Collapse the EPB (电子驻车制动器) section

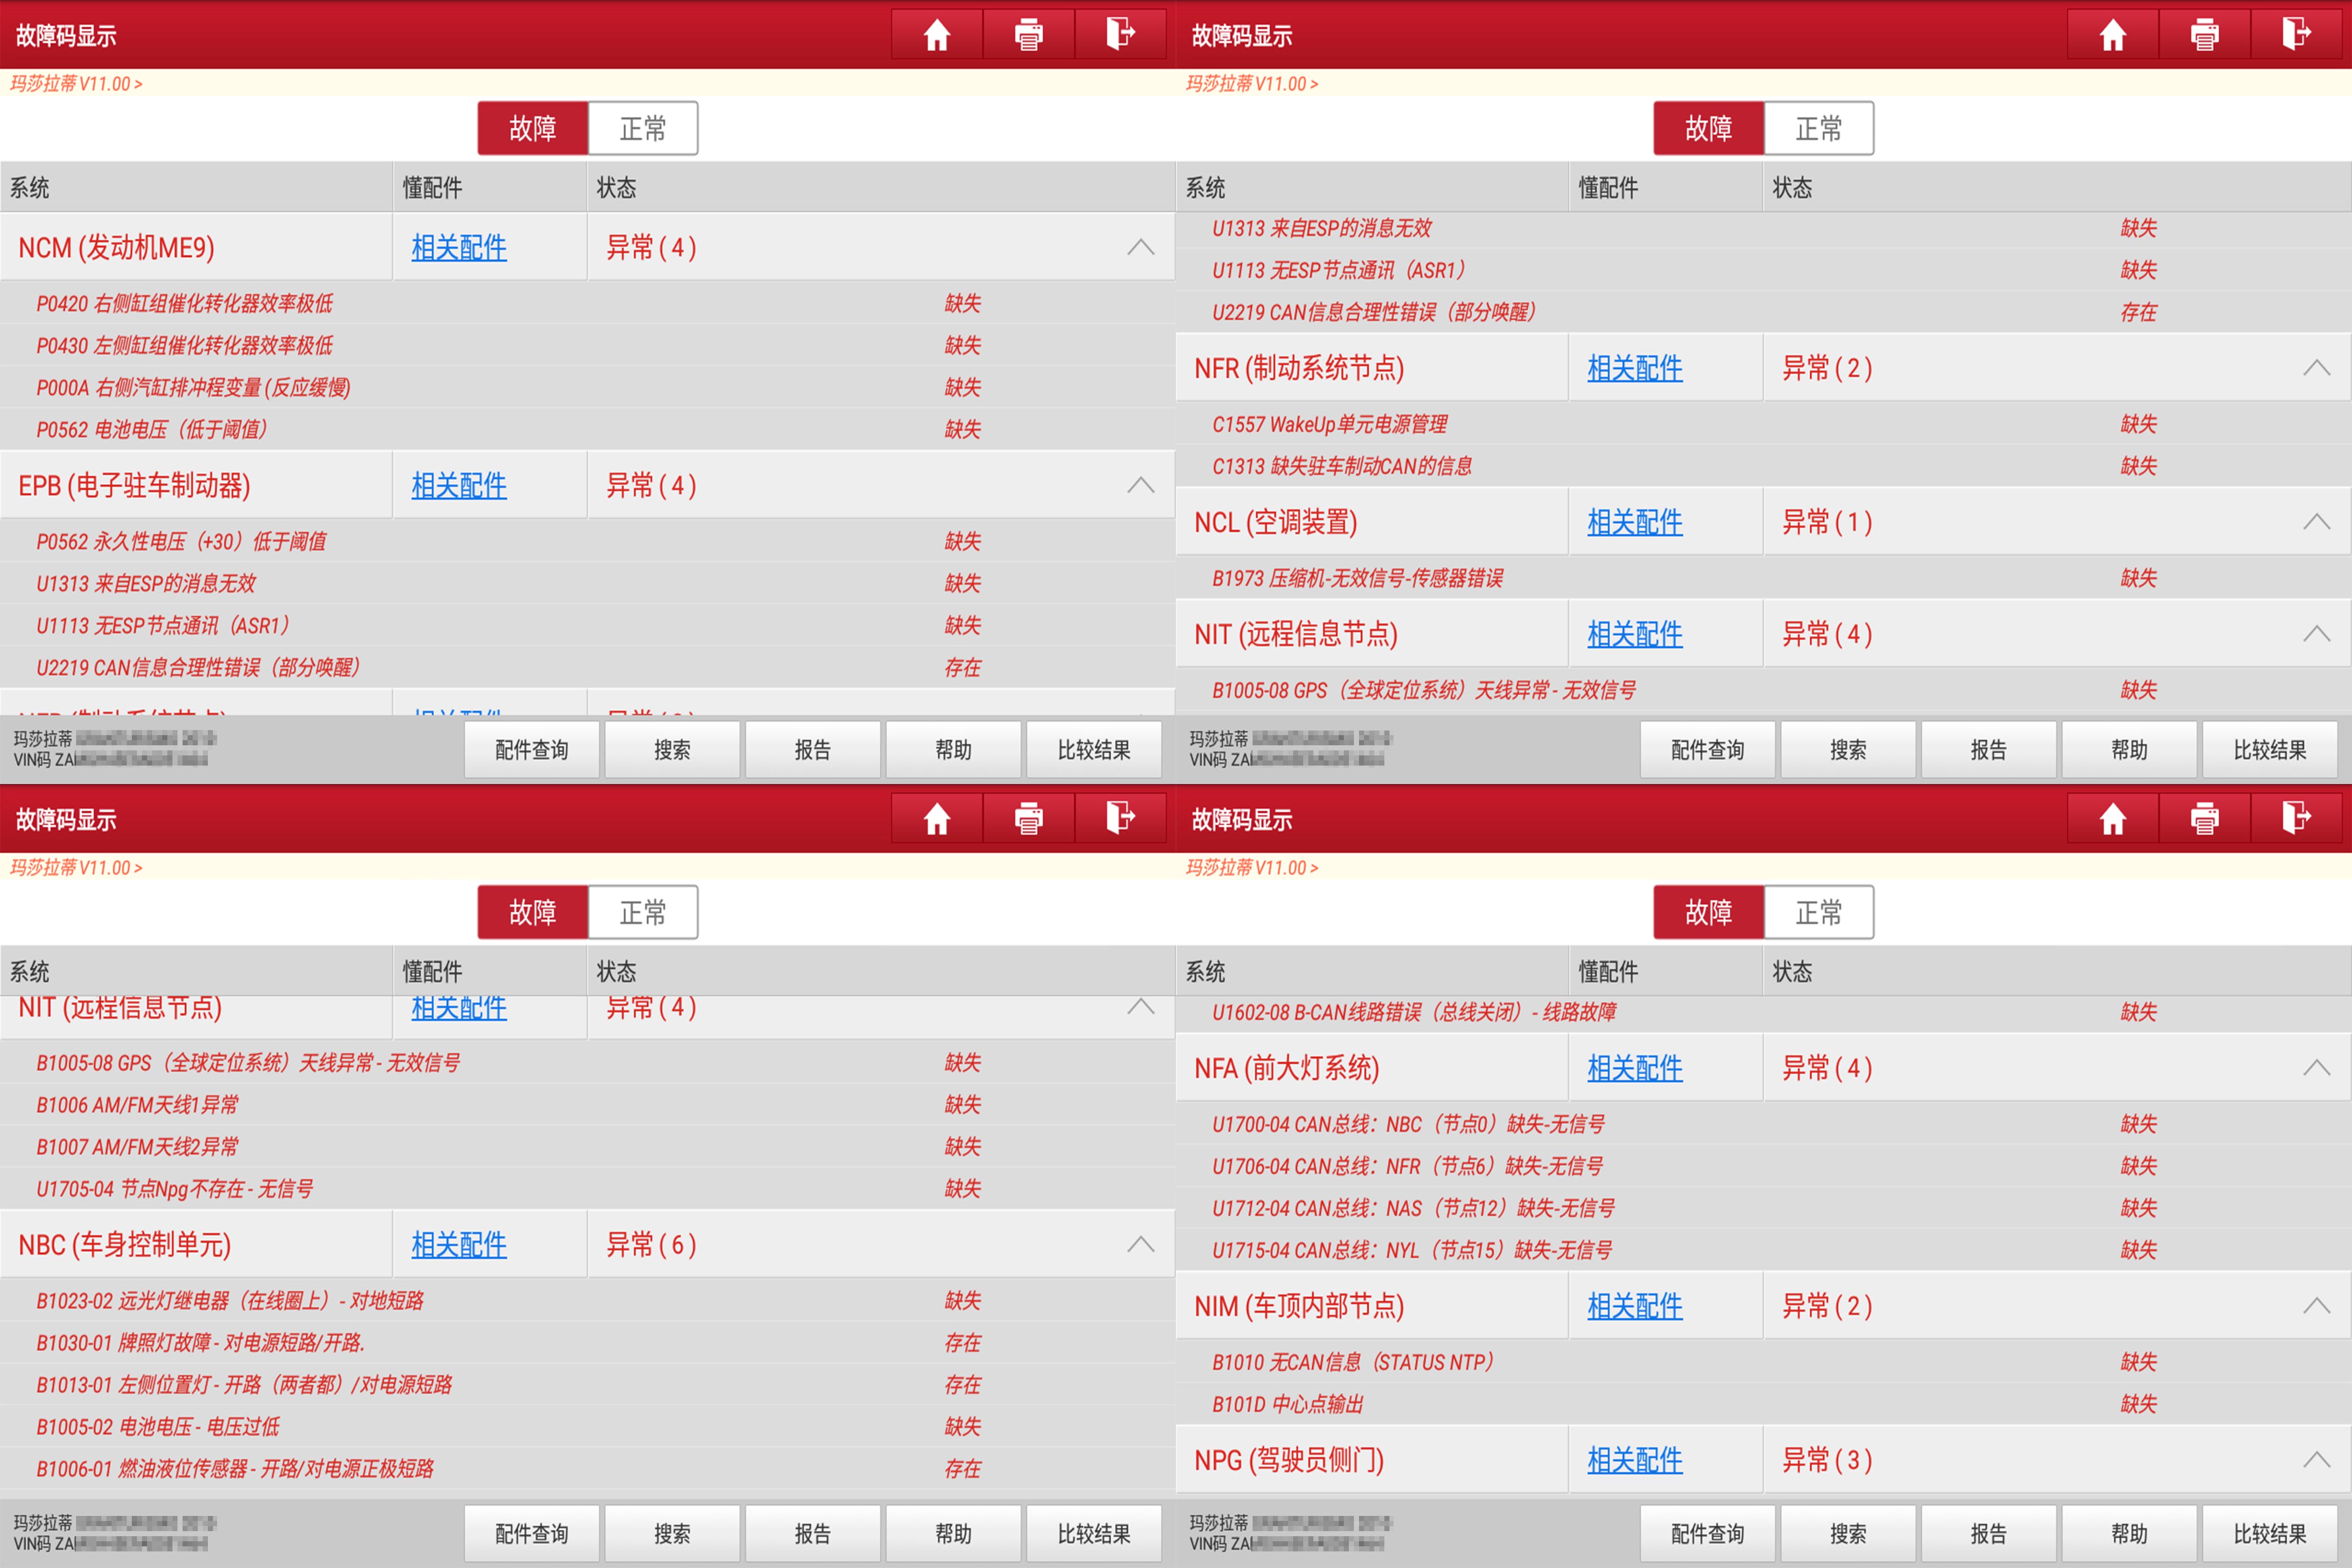1140,485
